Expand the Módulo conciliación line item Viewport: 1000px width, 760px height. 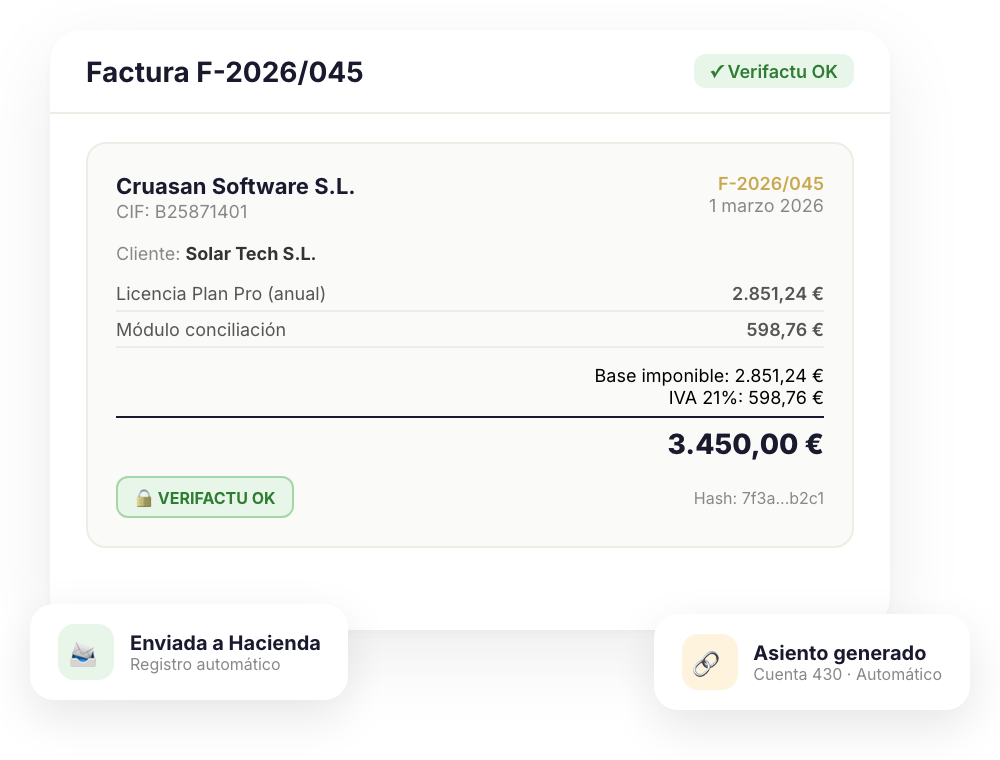point(201,329)
